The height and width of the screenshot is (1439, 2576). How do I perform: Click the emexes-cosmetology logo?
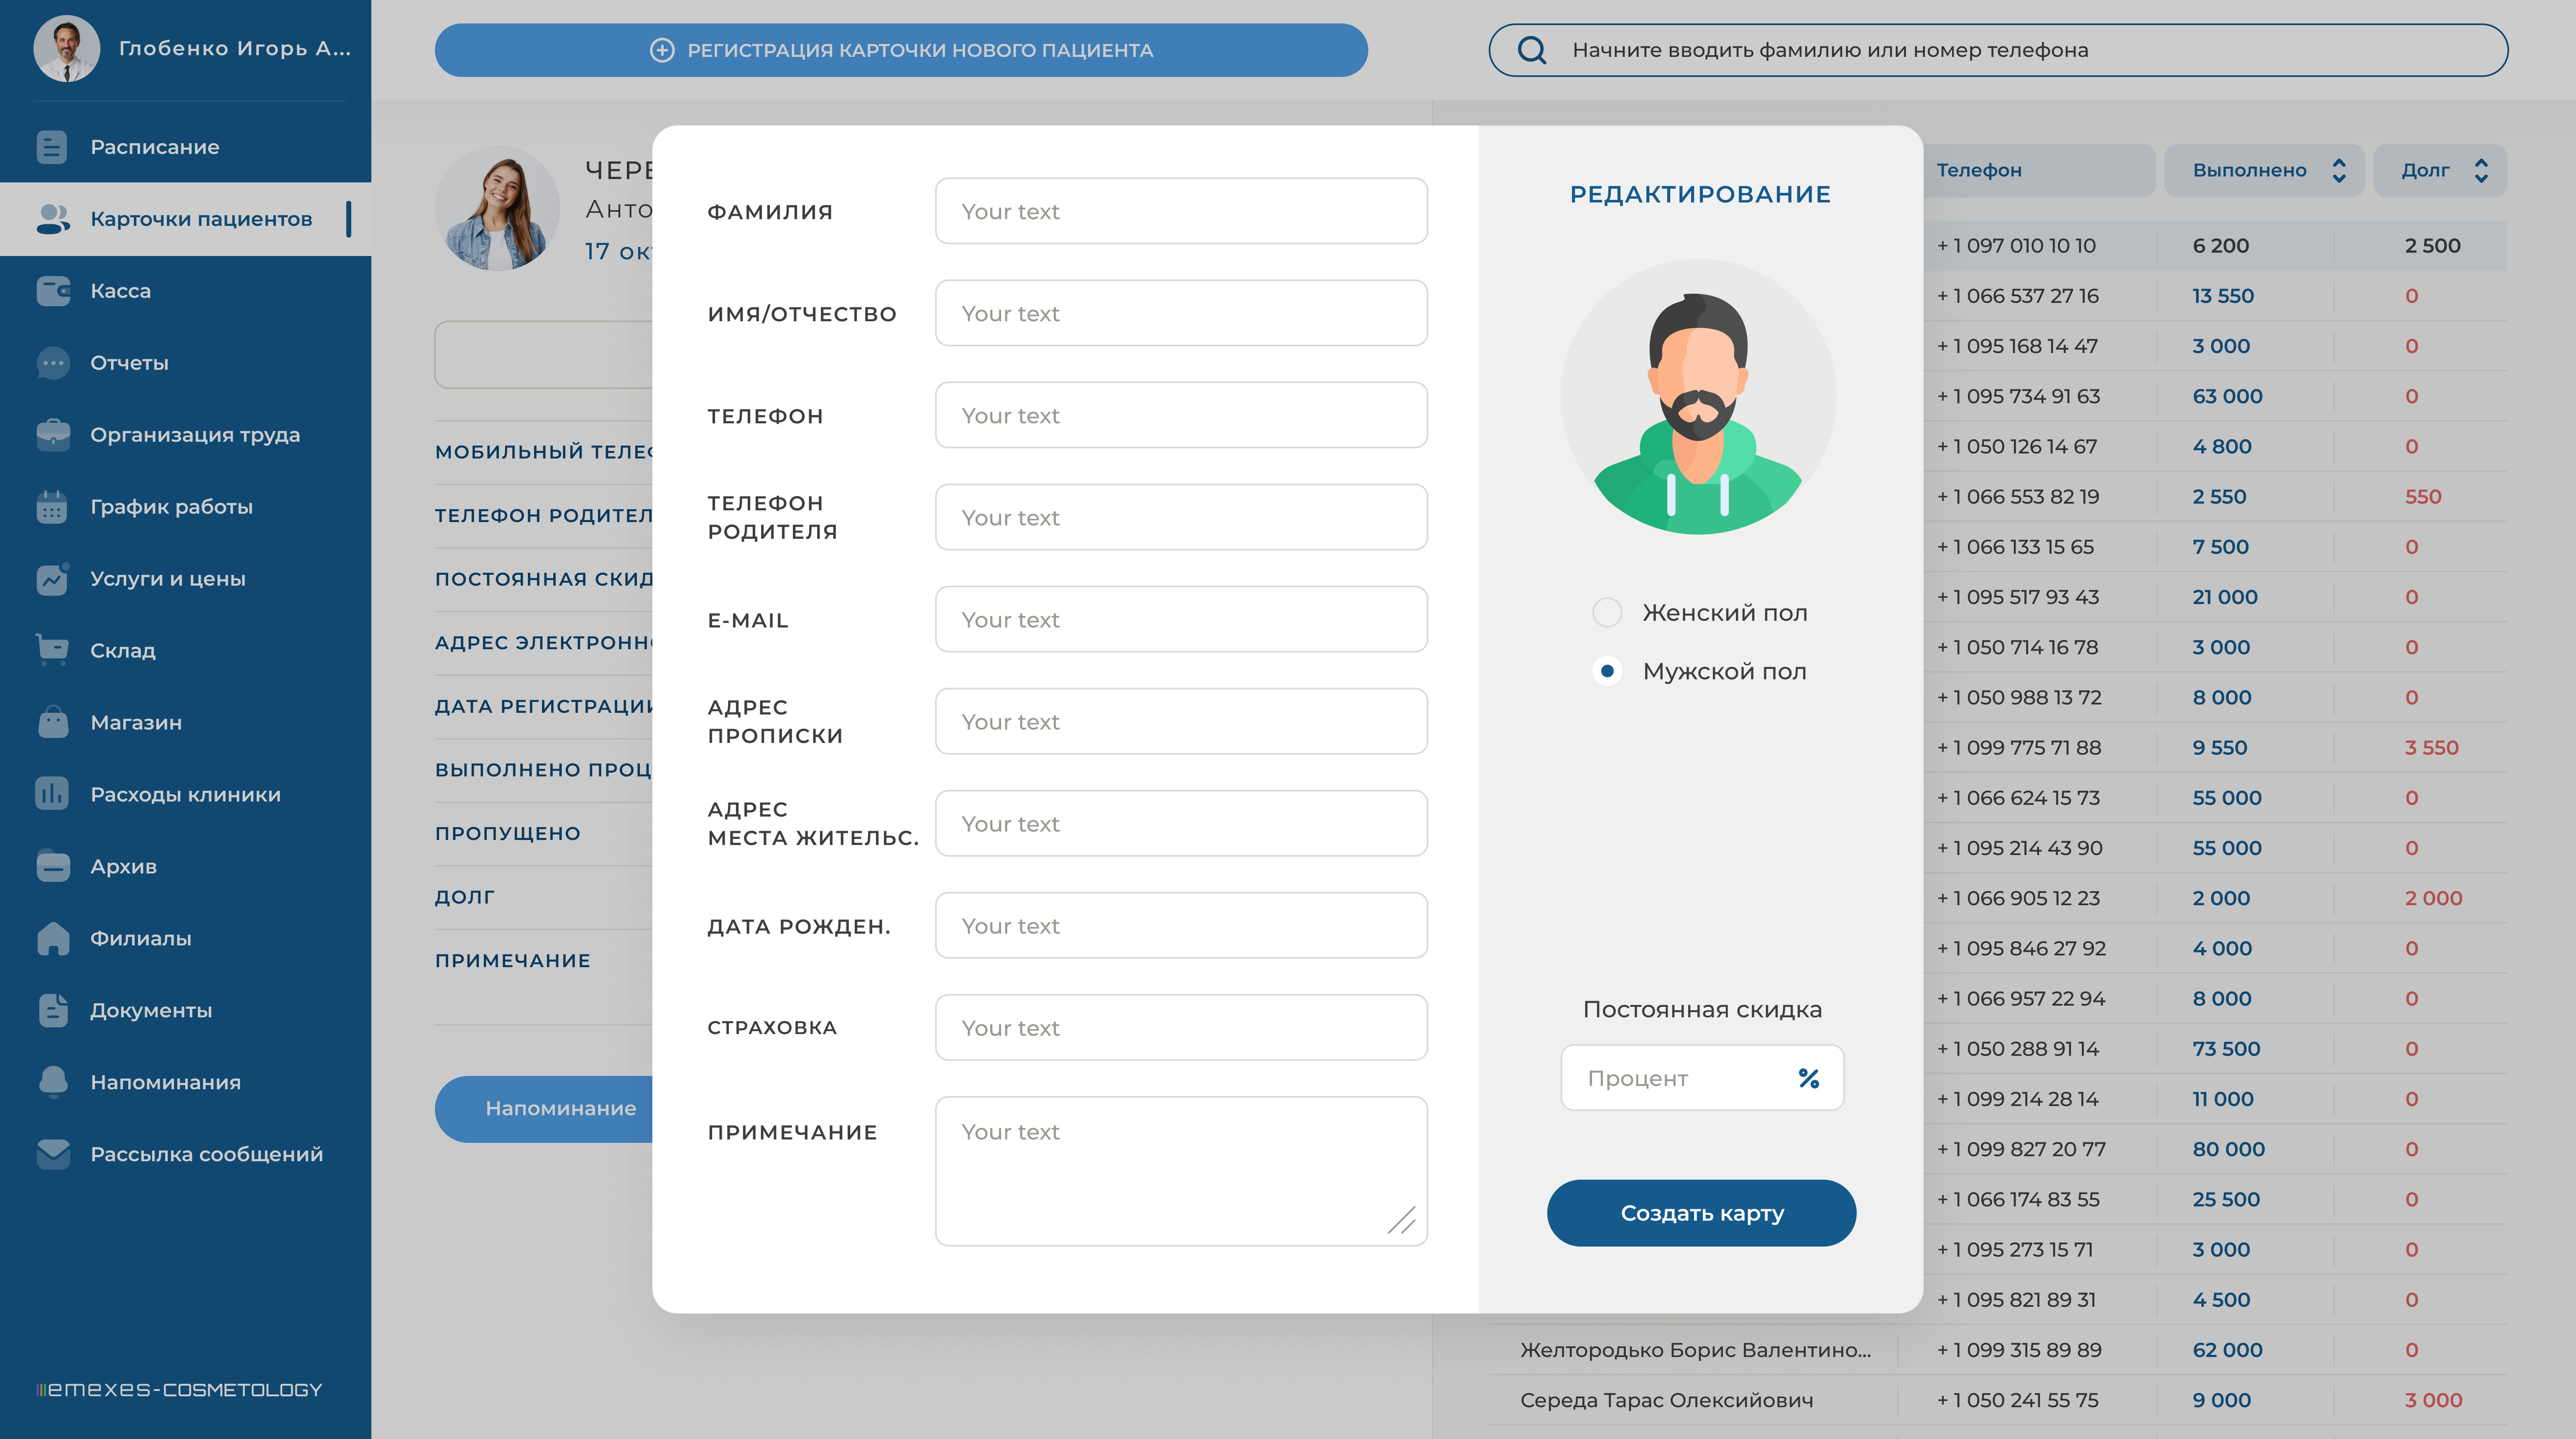coord(180,1390)
